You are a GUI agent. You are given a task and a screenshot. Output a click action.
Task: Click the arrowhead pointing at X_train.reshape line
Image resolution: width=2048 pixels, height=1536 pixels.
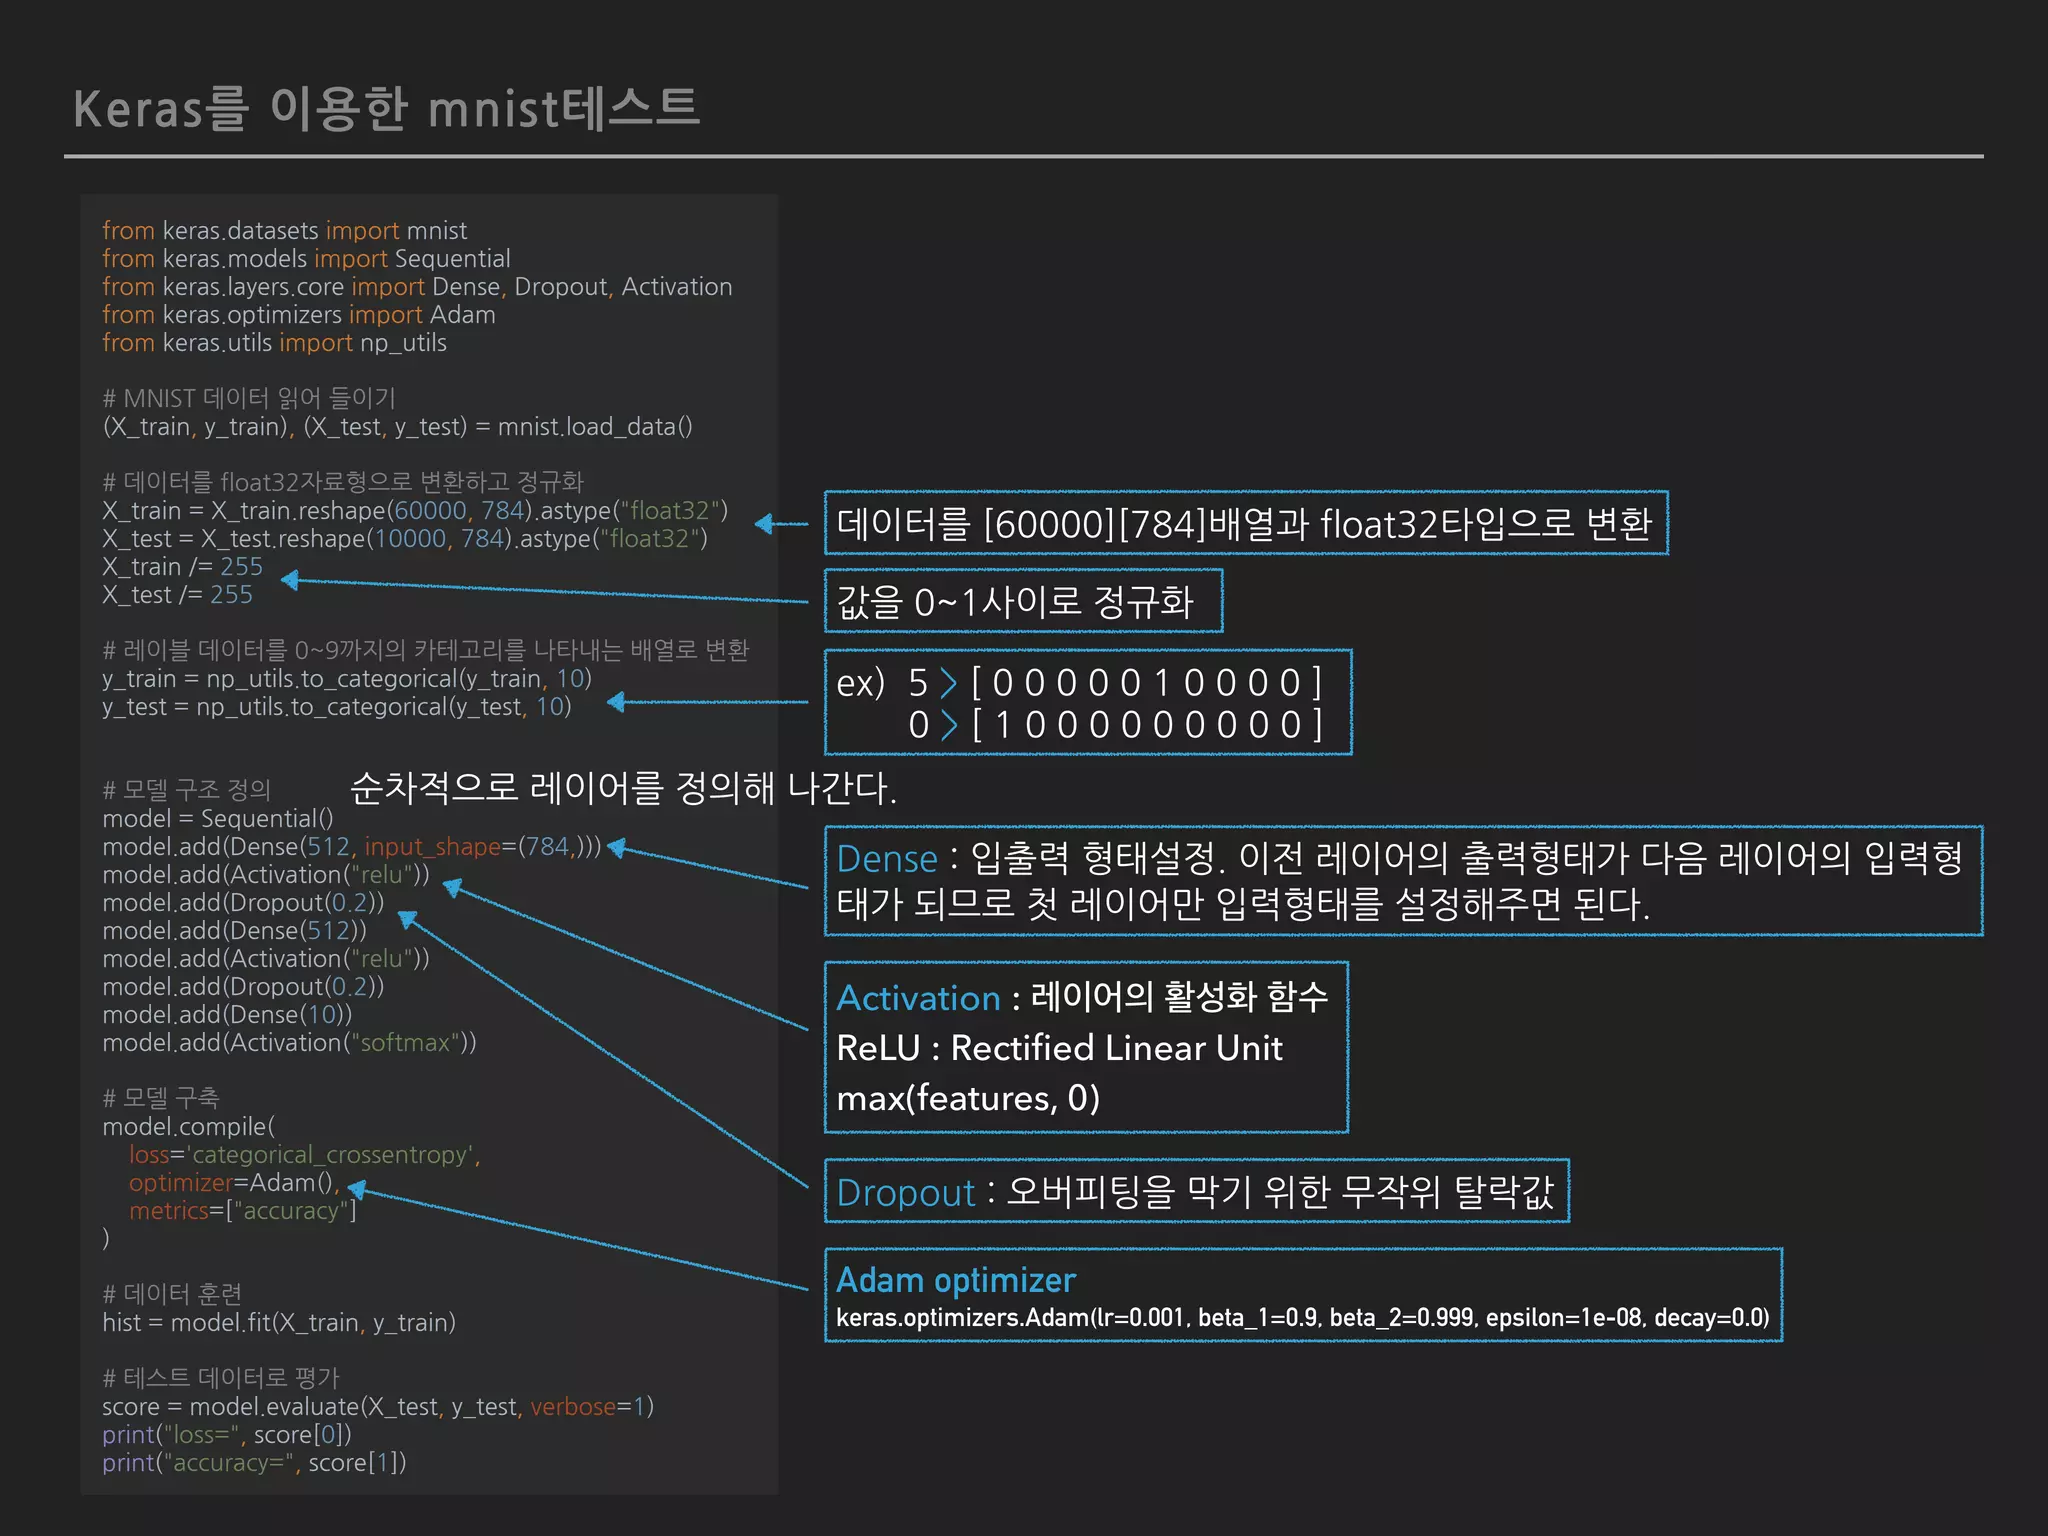765,523
